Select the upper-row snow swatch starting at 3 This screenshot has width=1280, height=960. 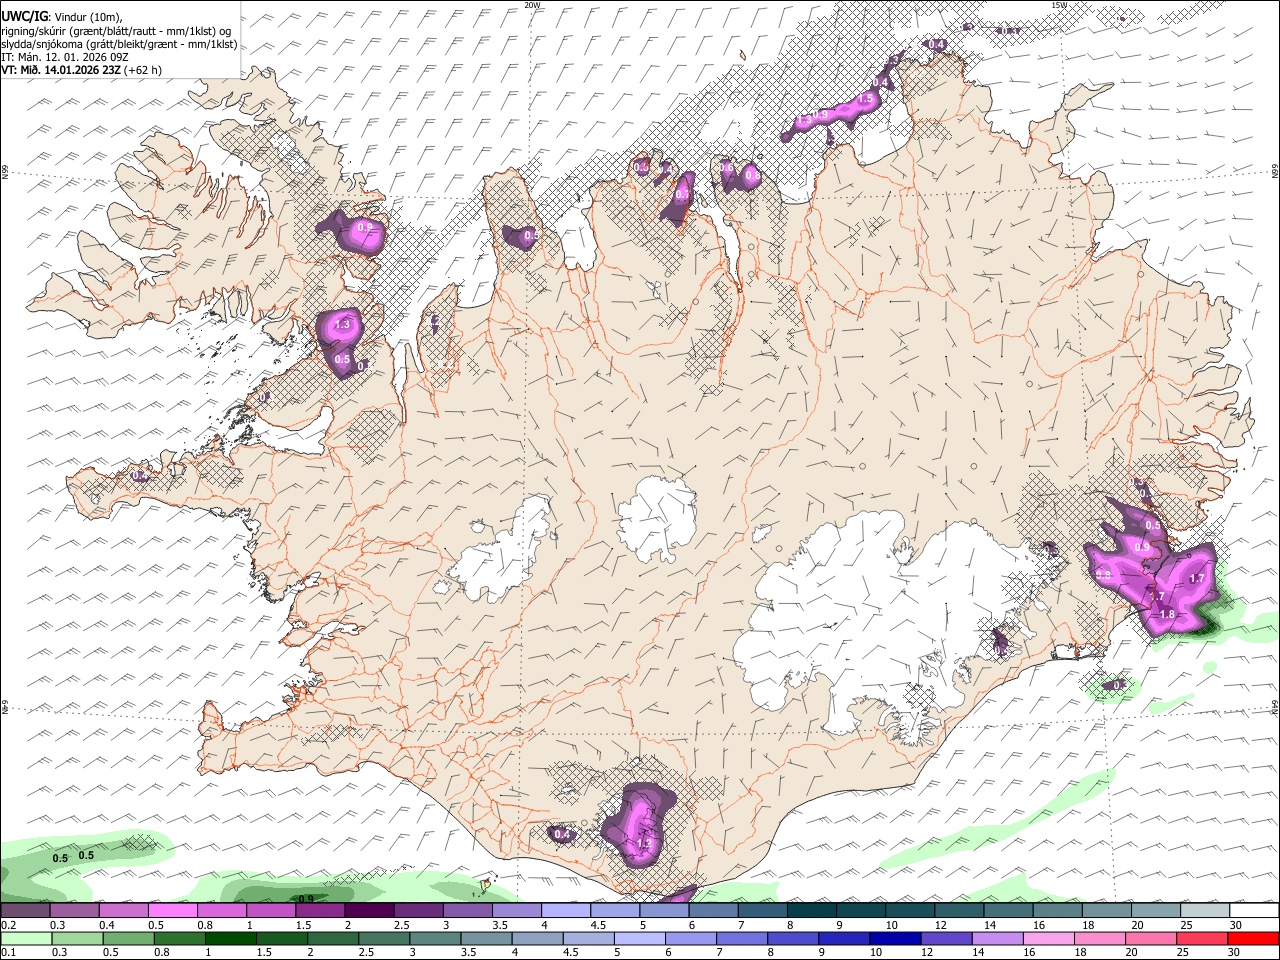point(467,910)
